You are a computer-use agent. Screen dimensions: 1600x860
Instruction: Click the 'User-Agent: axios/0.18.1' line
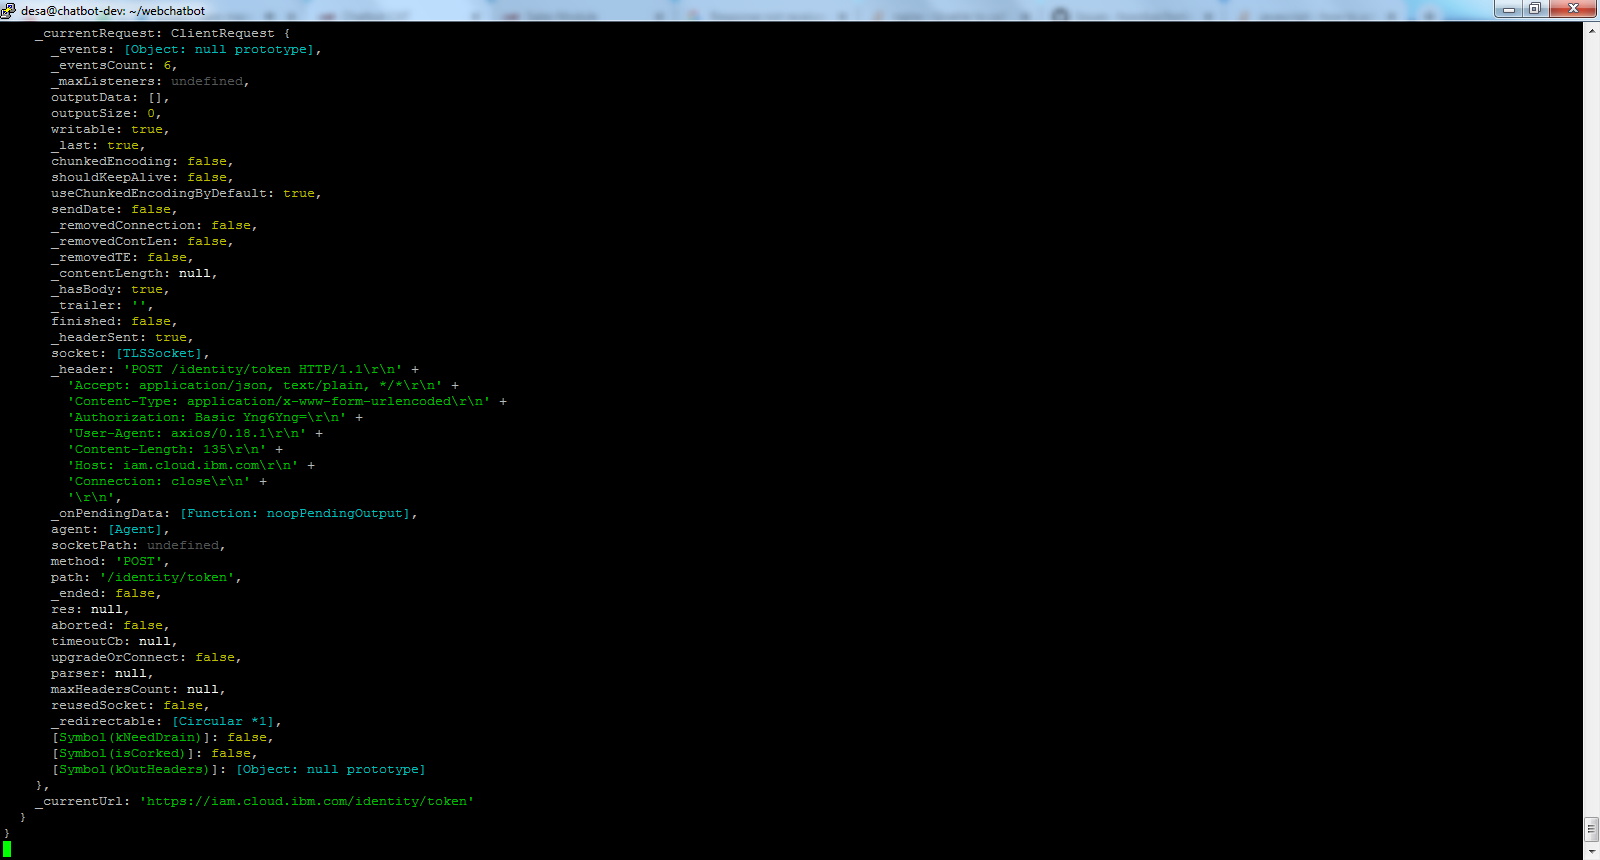pyautogui.click(x=195, y=433)
